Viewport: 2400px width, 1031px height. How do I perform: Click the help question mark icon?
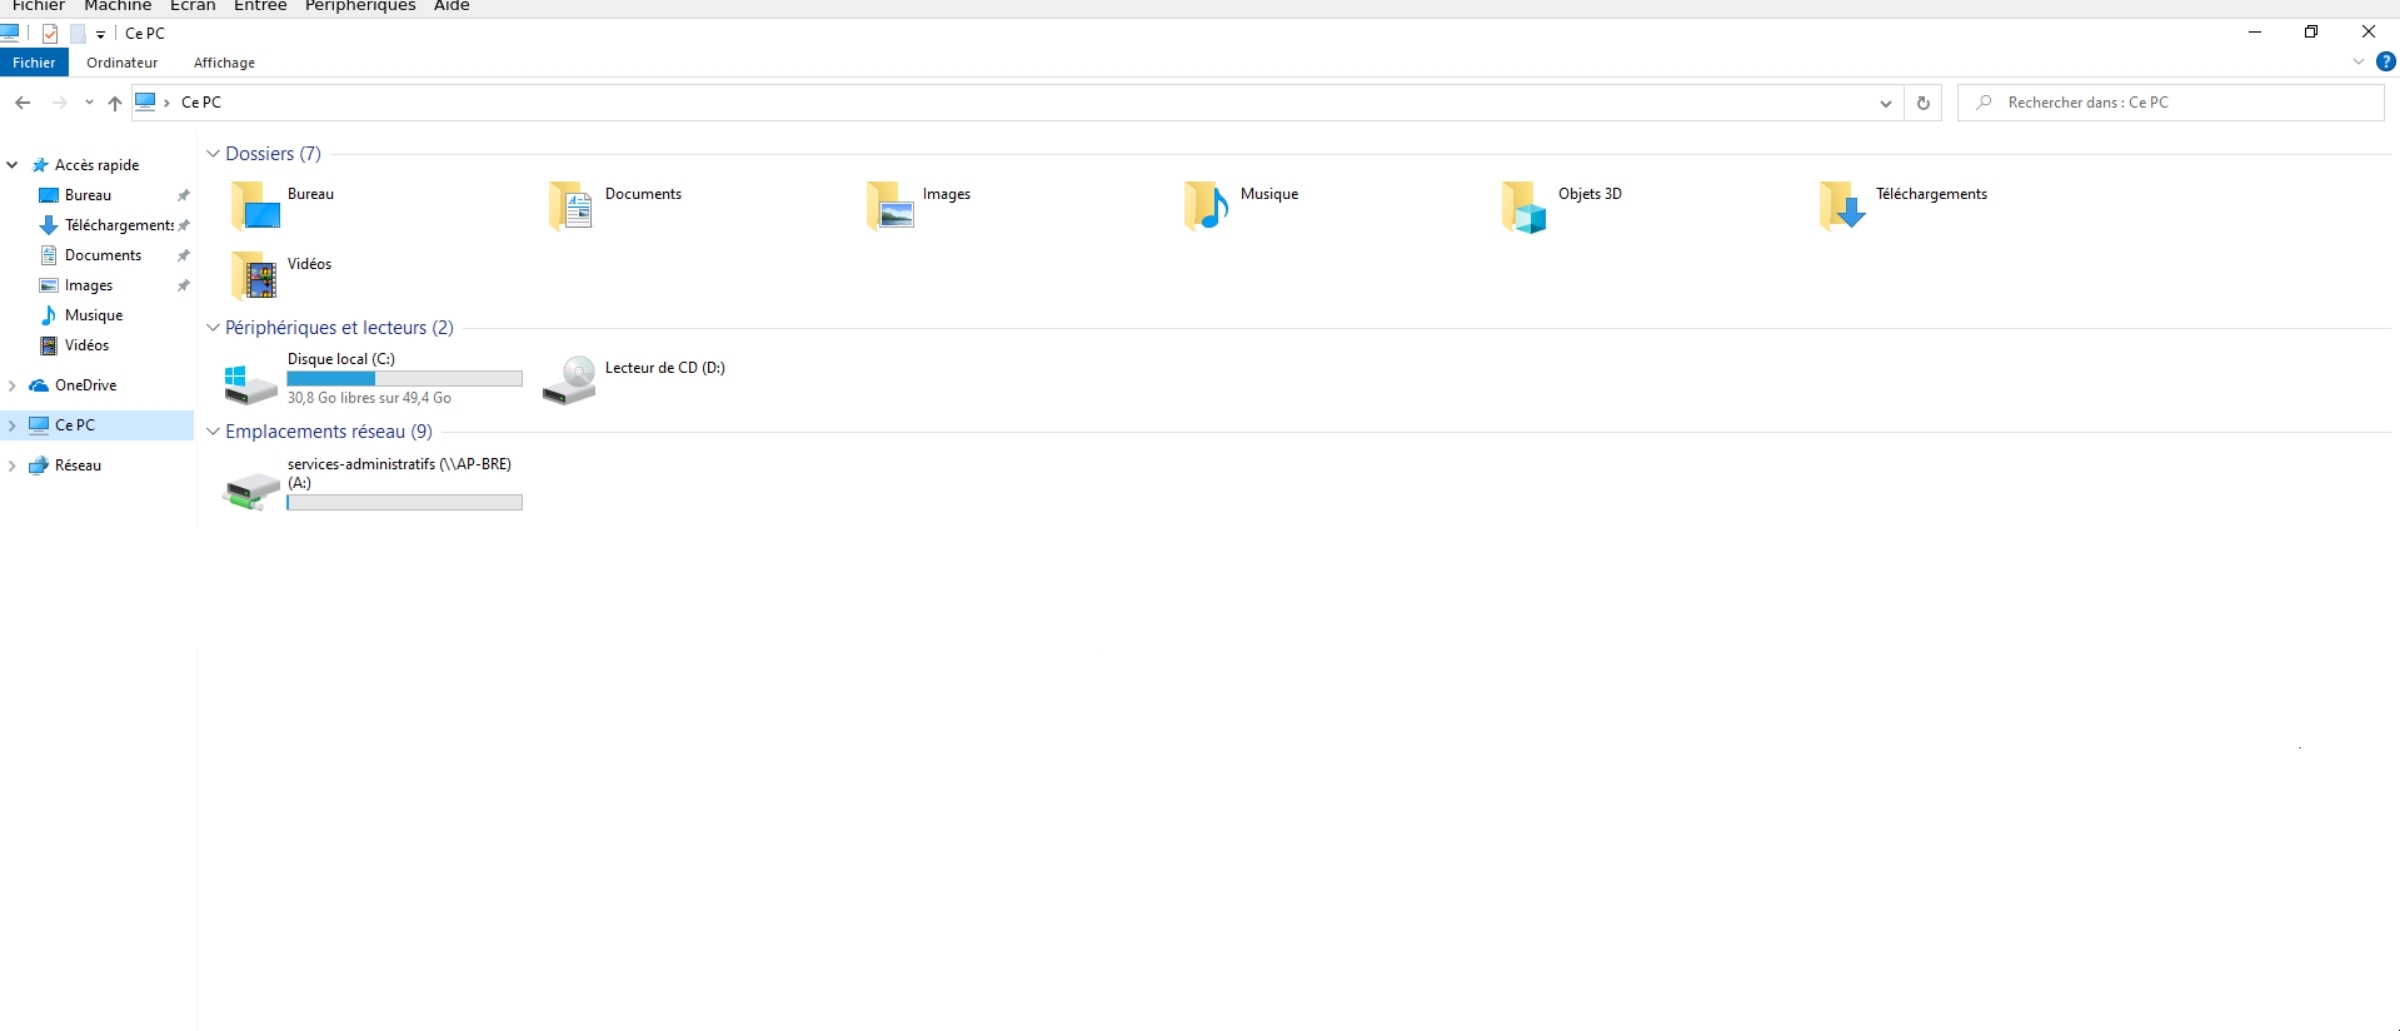tap(2385, 62)
